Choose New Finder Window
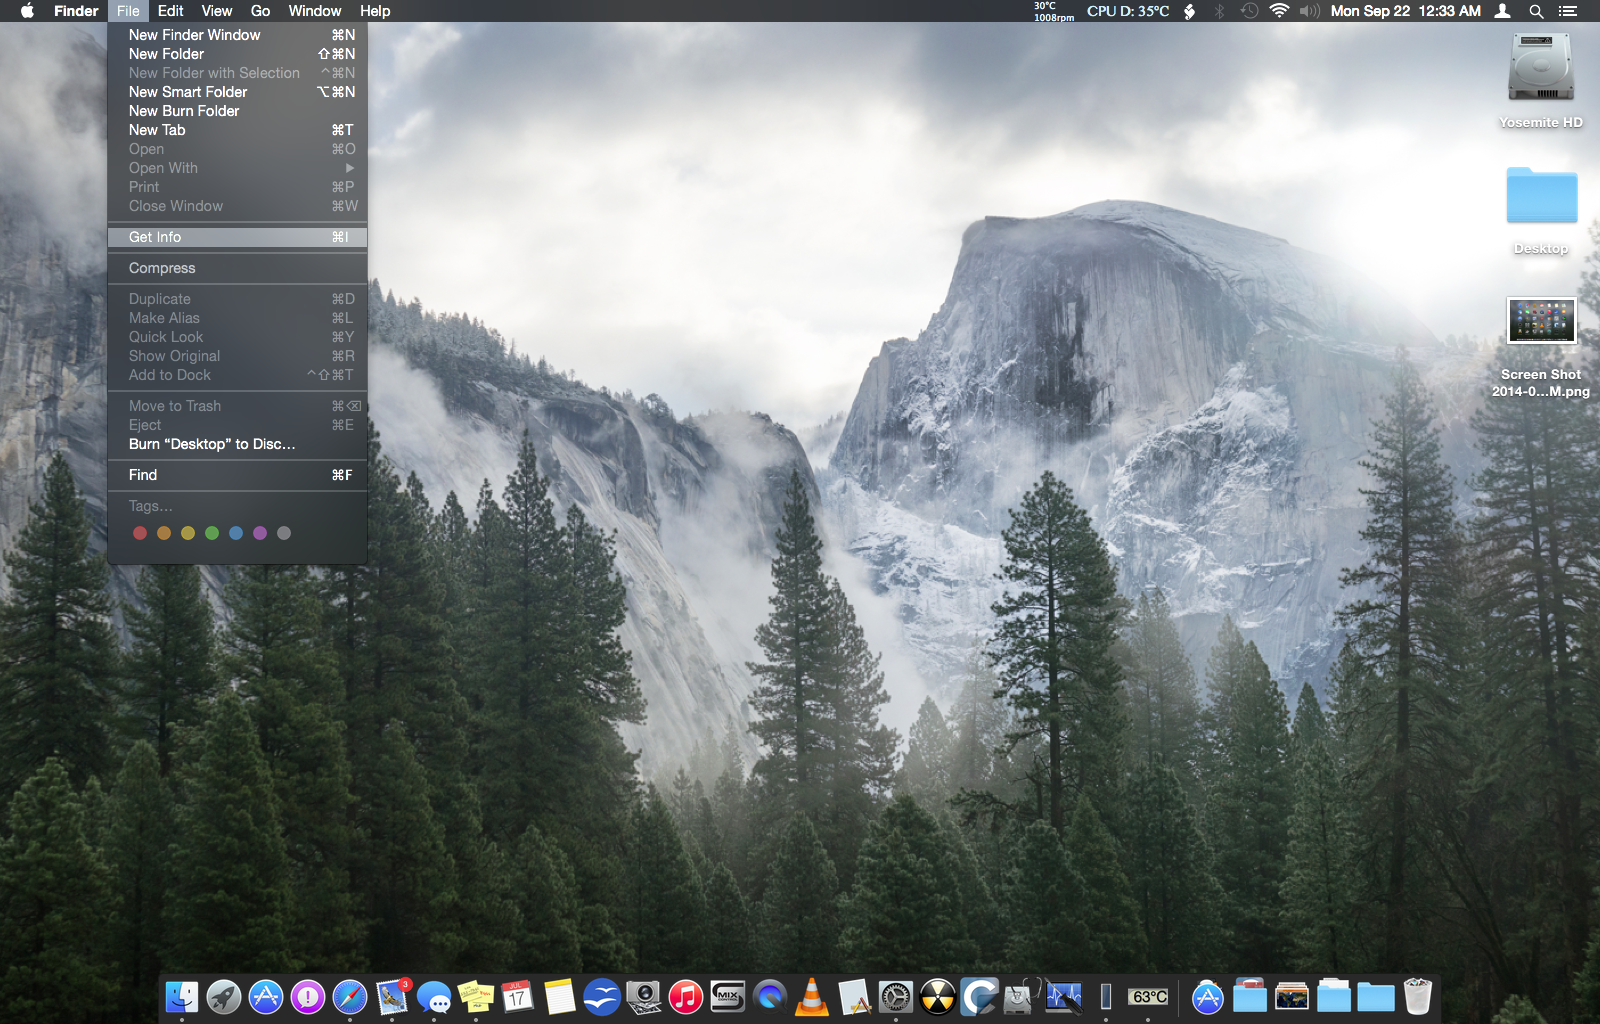Screen dimensions: 1600x1024 tap(237, 35)
